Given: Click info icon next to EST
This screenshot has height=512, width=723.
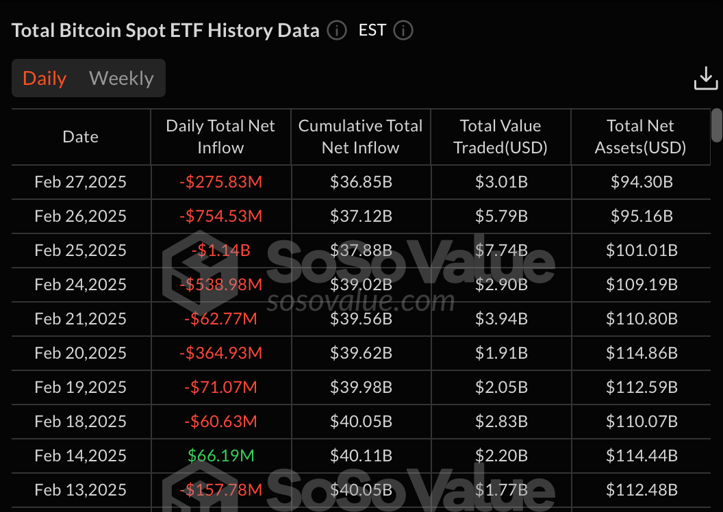Looking at the screenshot, I should 403,30.
